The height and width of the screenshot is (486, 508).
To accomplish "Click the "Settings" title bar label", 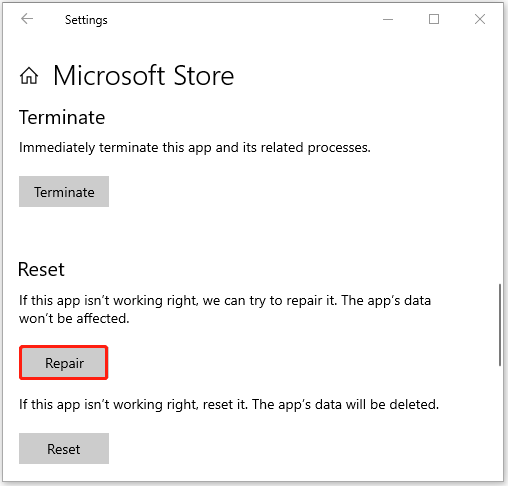I will tap(86, 20).
